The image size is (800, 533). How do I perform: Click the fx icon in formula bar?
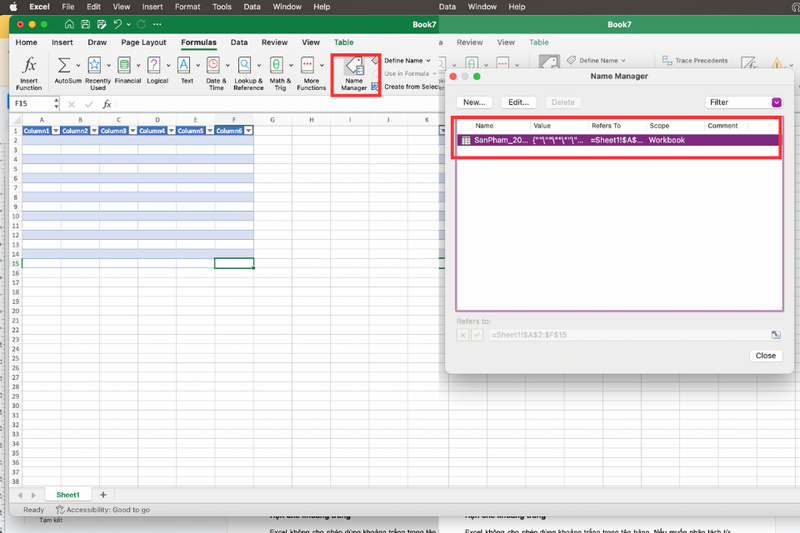click(107, 104)
